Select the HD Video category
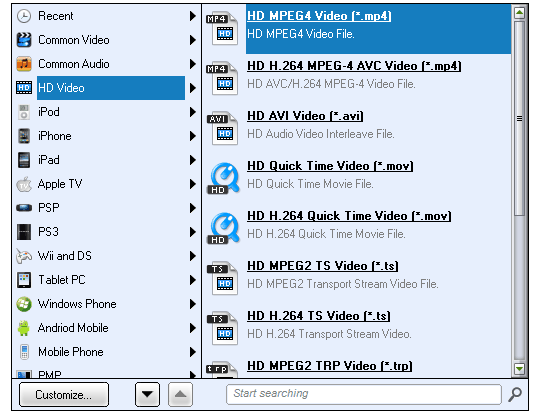Image resolution: width=544 pixels, height=417 pixels. (x=106, y=88)
